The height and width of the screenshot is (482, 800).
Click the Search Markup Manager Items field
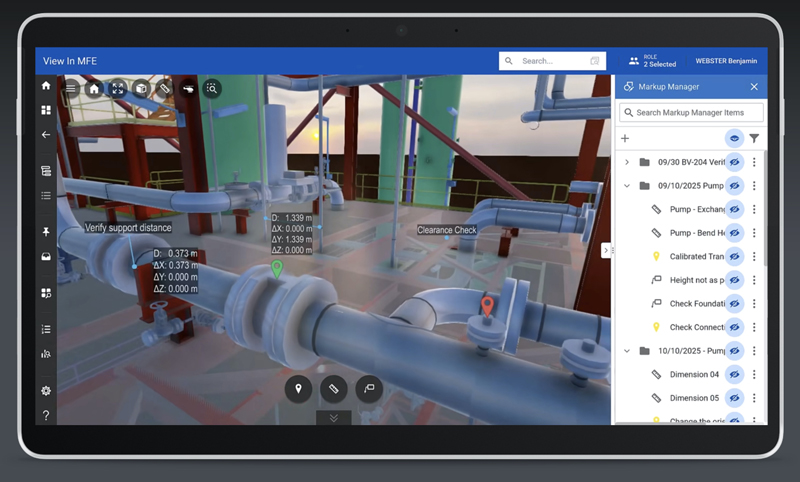pyautogui.click(x=690, y=113)
